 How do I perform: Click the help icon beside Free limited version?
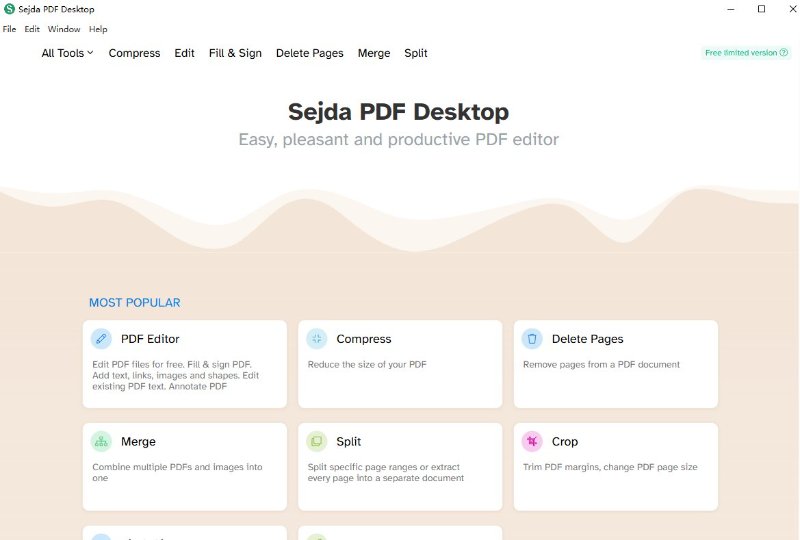coord(784,53)
